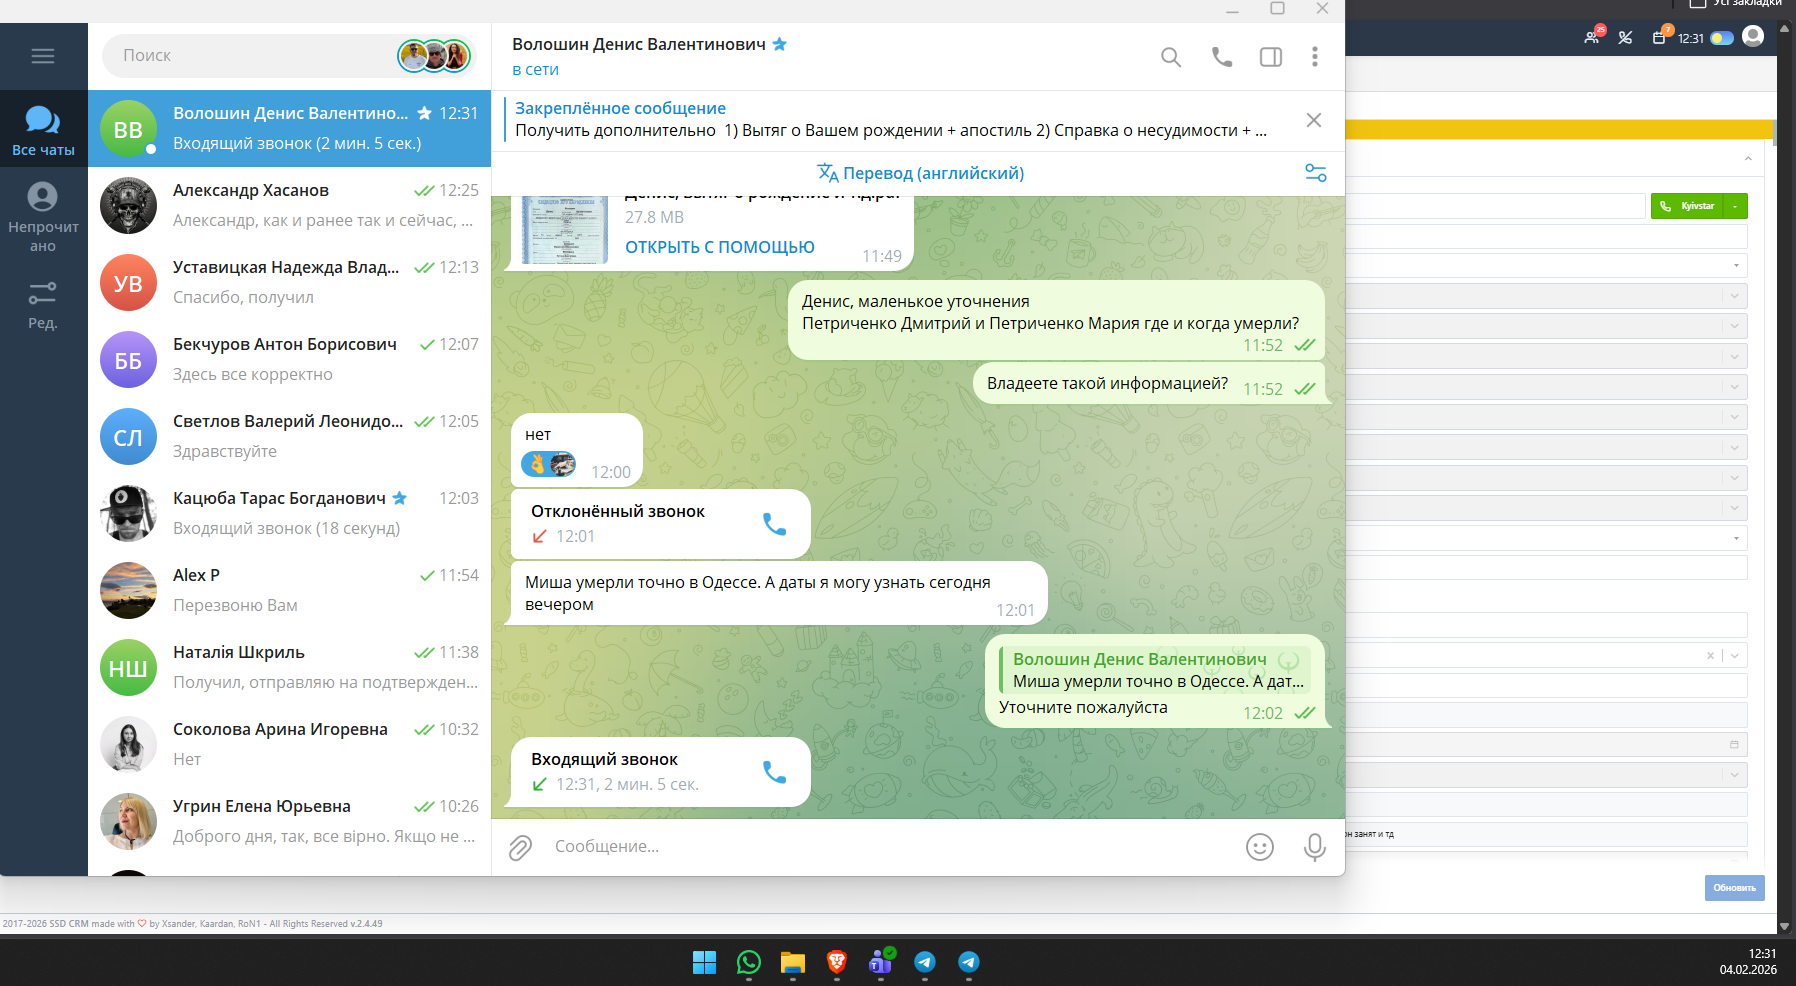This screenshot has width=1796, height=986.
Task: Collapse the CRM panel with chevron up
Action: click(1748, 159)
